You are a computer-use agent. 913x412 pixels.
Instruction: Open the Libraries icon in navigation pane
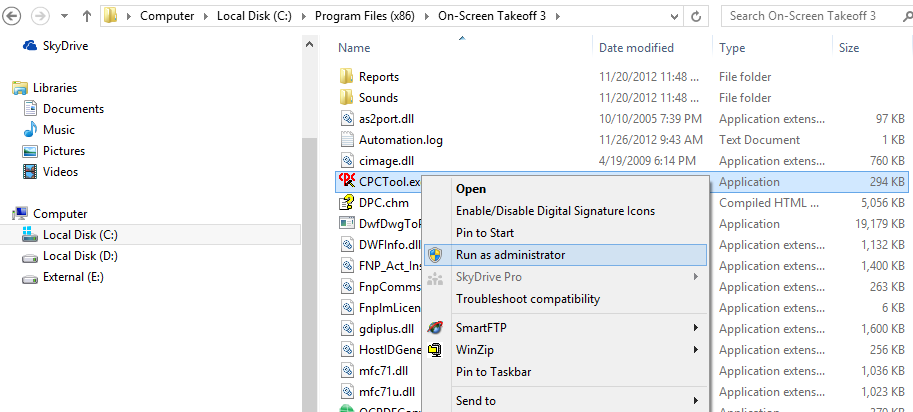tap(20, 88)
